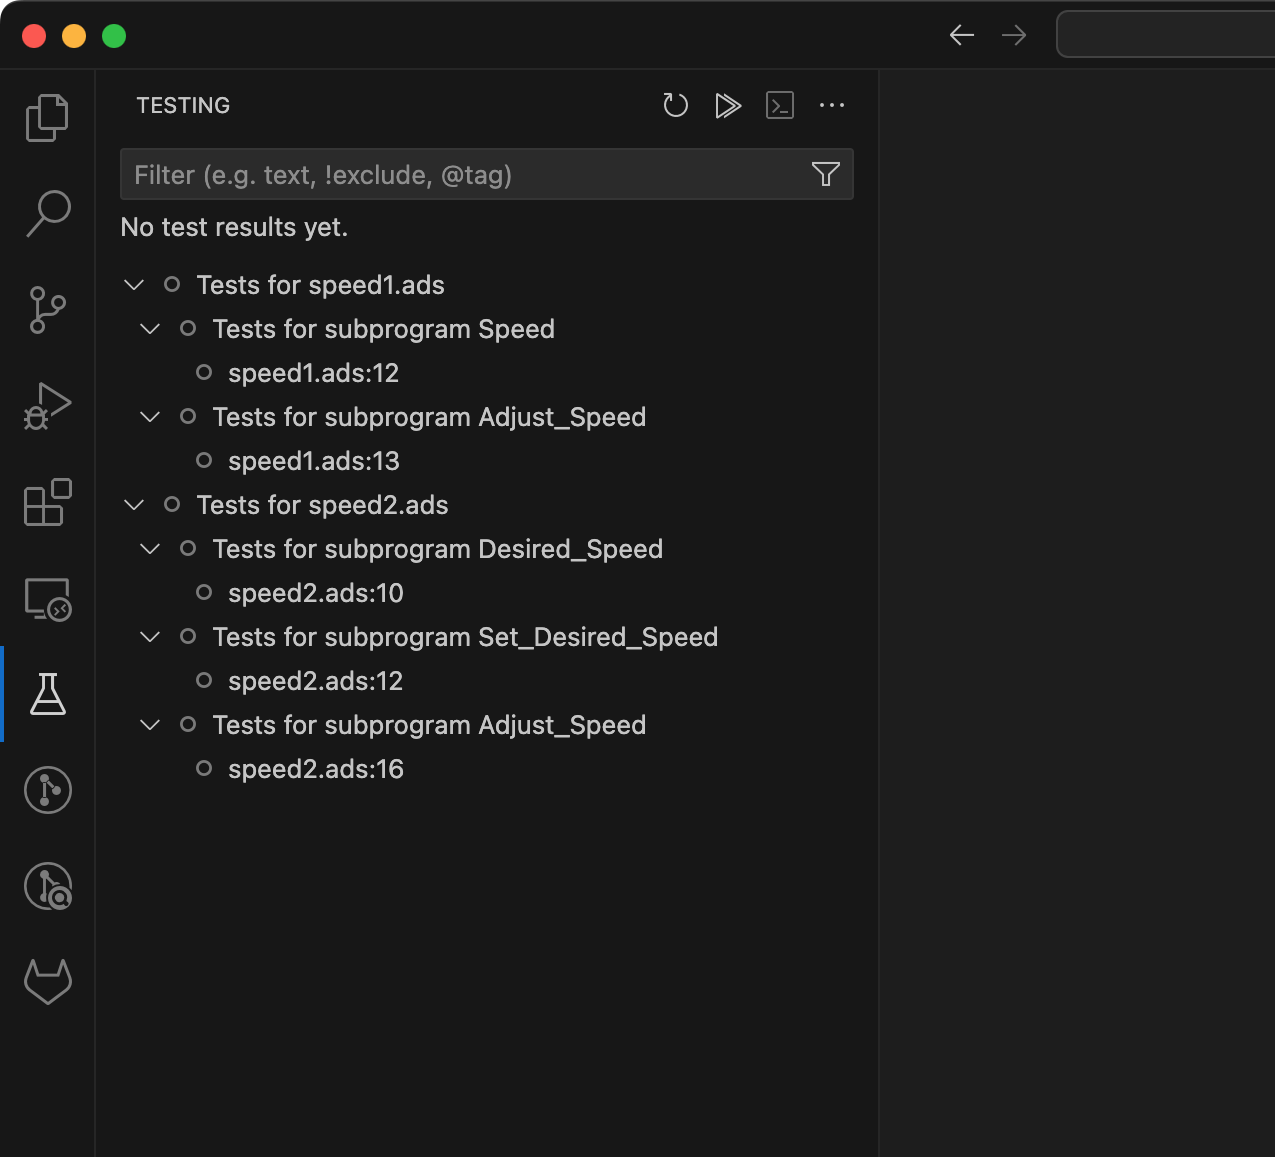Select the Testing flask icon
Screen dimensions: 1275x1157
(47, 694)
